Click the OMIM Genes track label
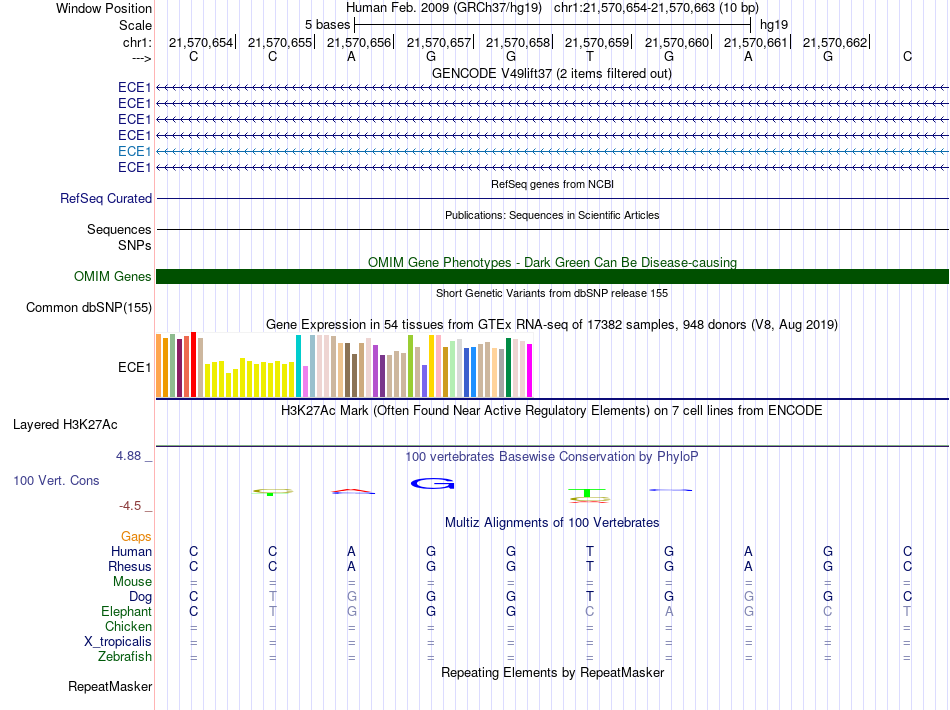950x710 pixels. tap(112, 277)
